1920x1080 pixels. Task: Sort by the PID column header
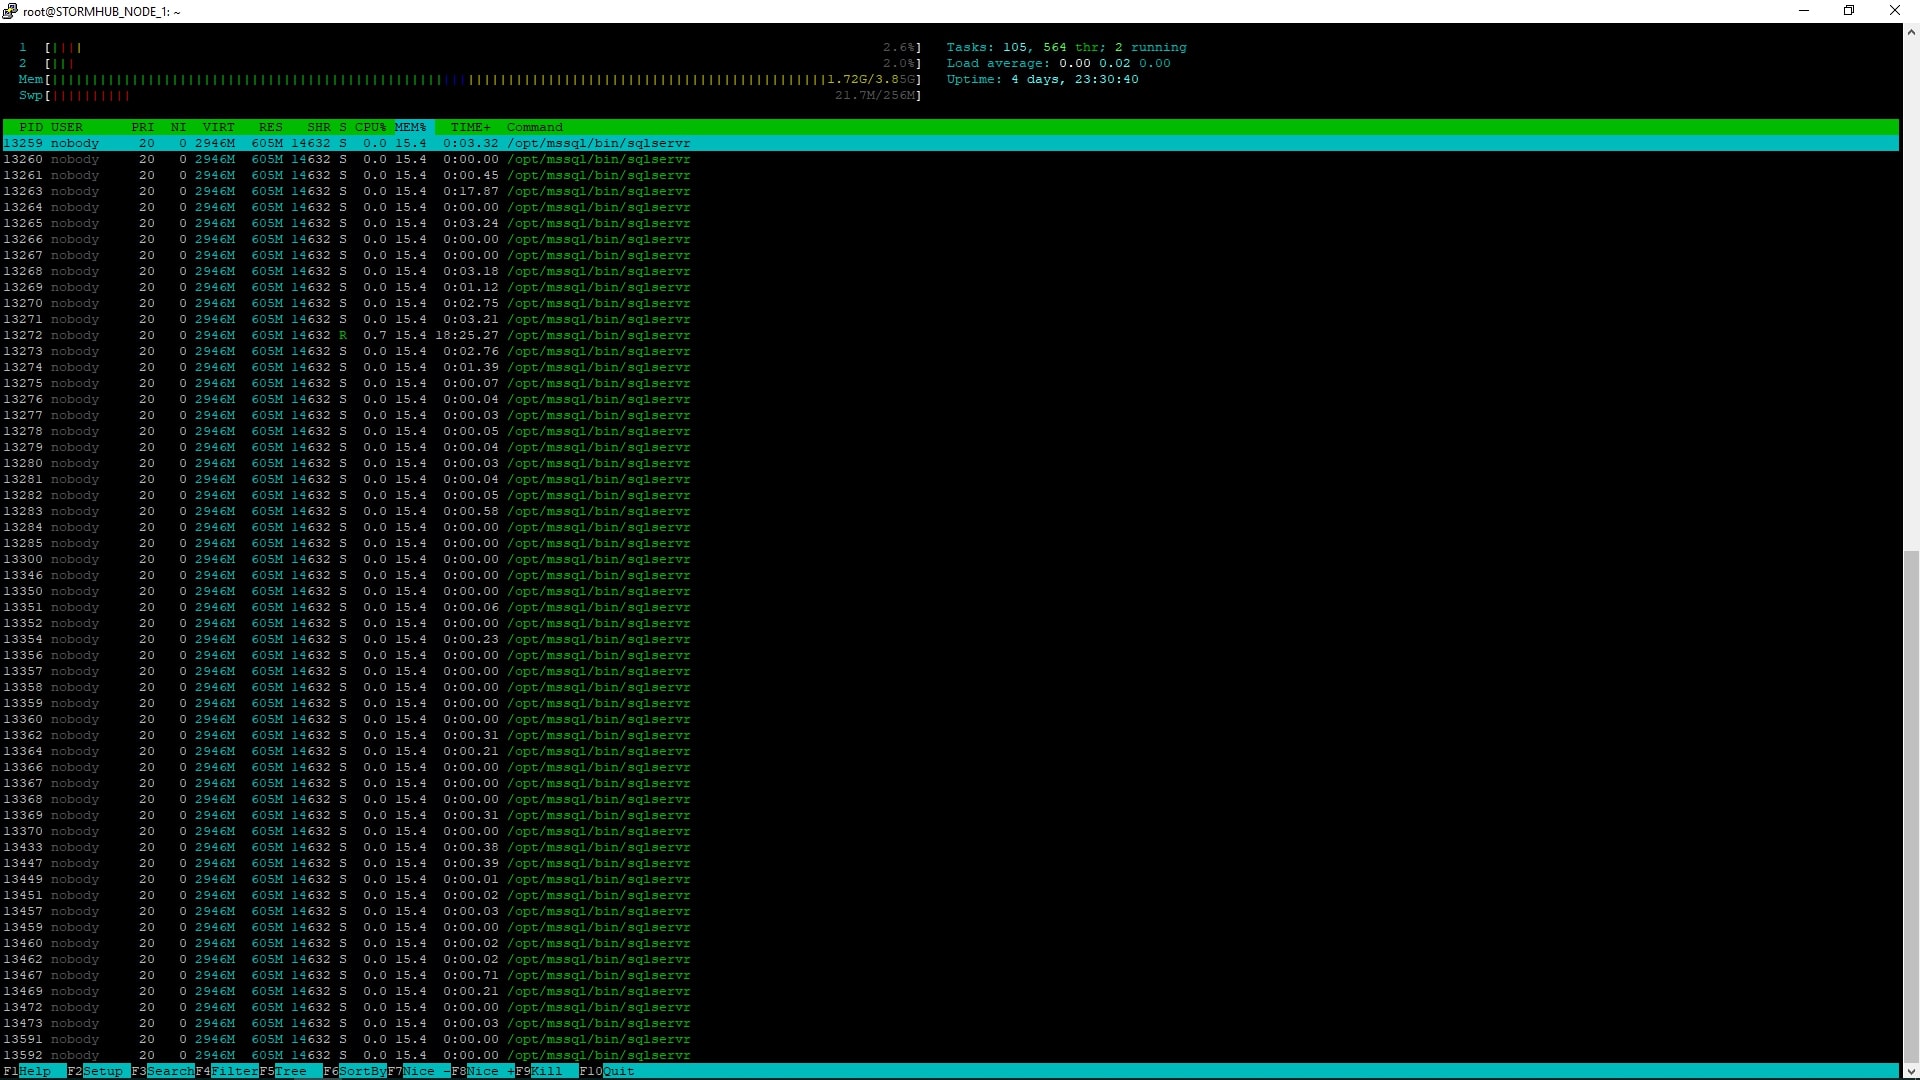(31, 127)
